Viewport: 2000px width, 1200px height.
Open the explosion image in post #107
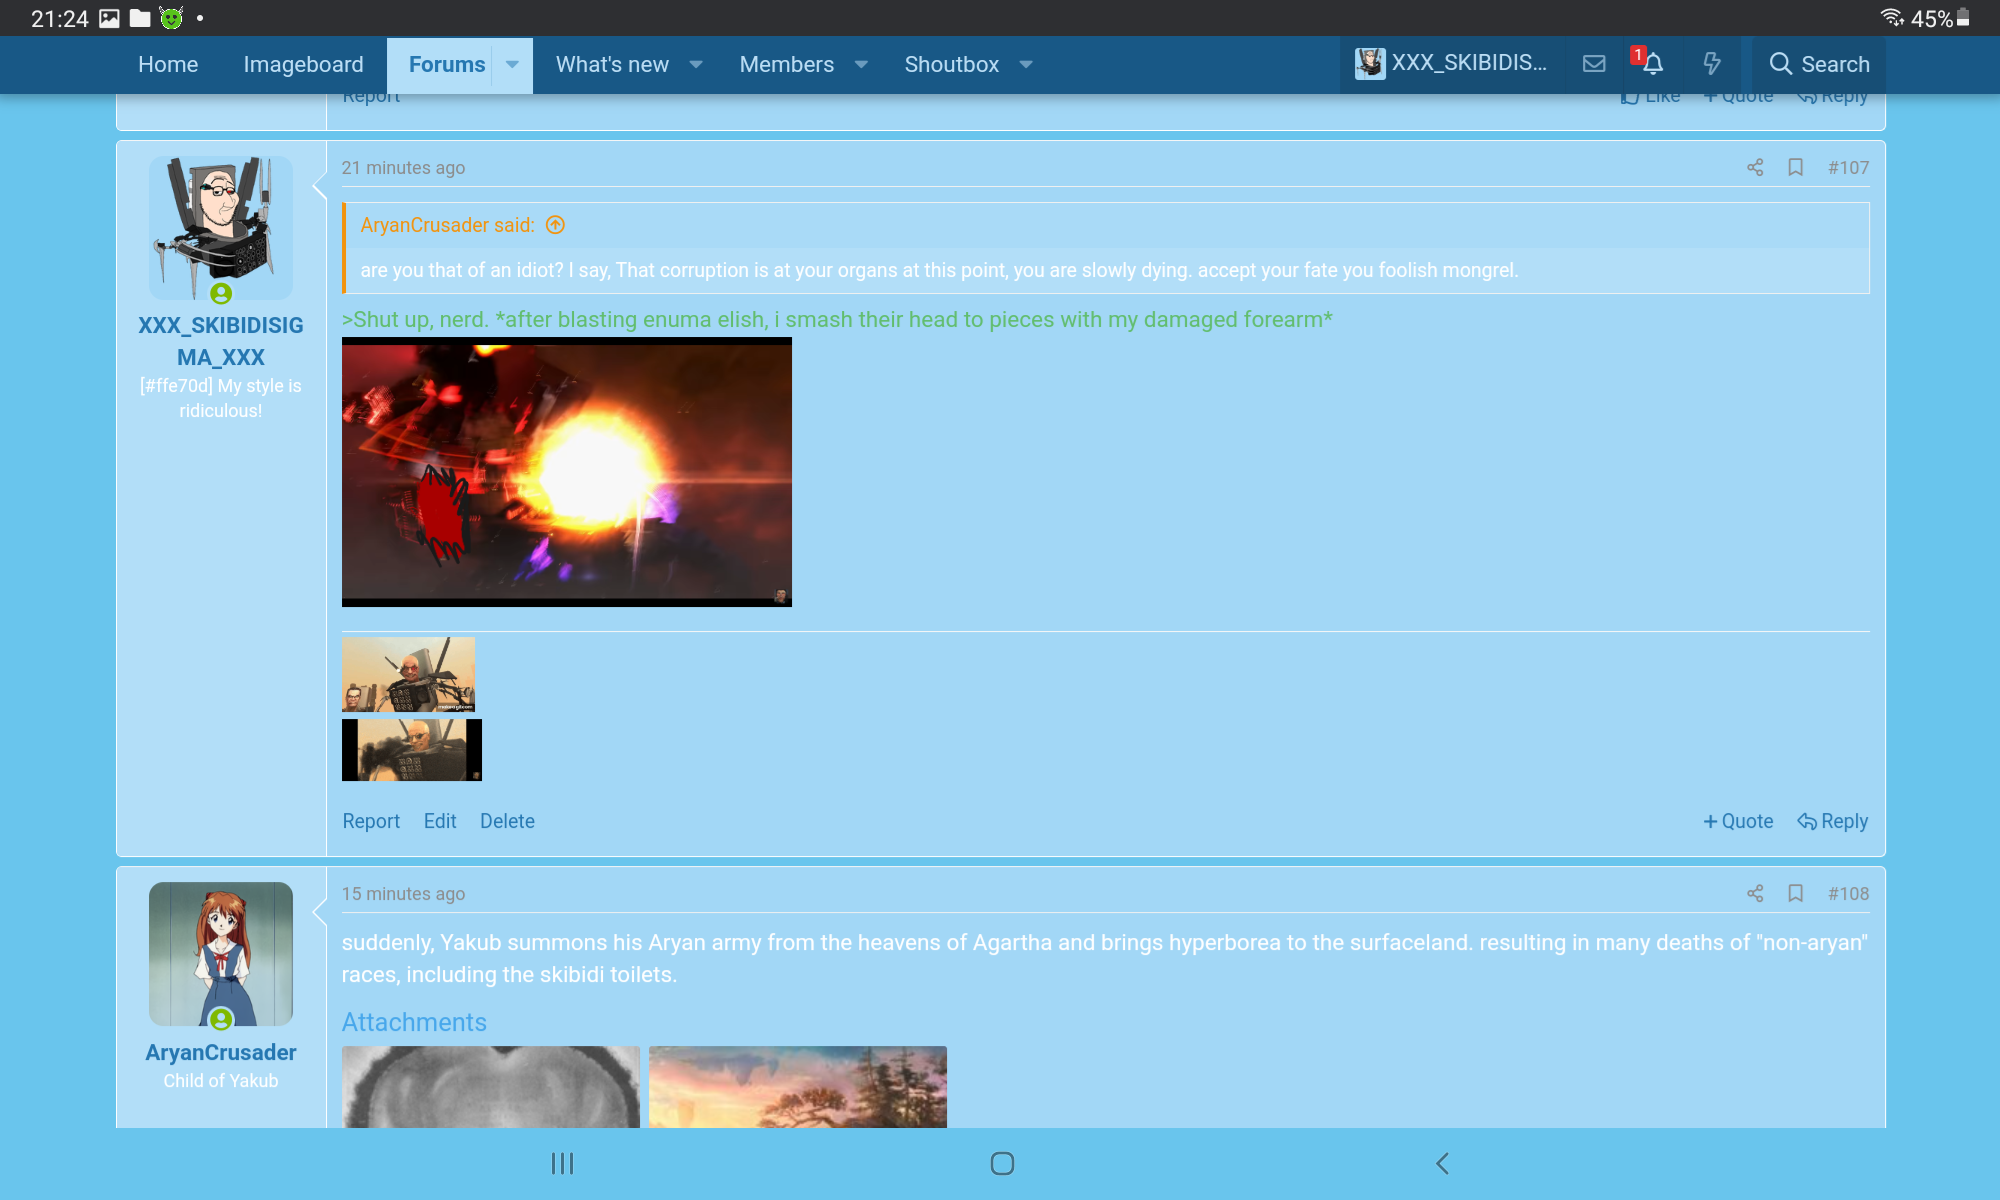pos(567,472)
